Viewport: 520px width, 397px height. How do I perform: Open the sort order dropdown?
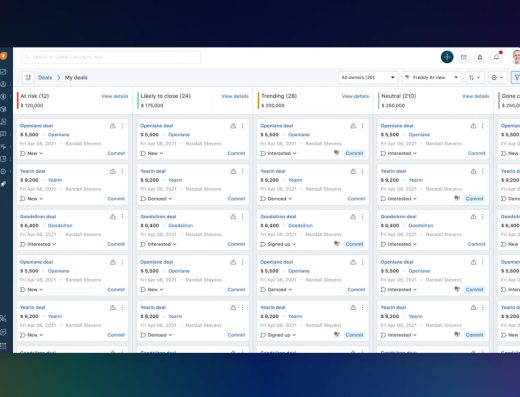point(474,77)
